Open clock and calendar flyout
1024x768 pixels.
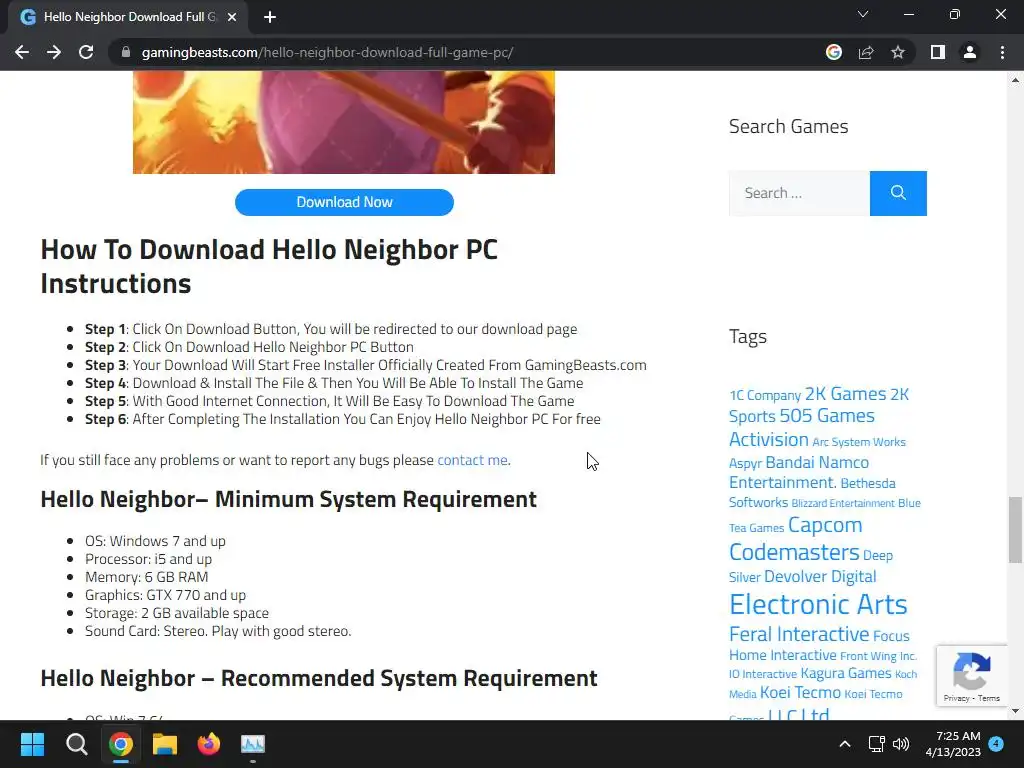tap(953, 744)
